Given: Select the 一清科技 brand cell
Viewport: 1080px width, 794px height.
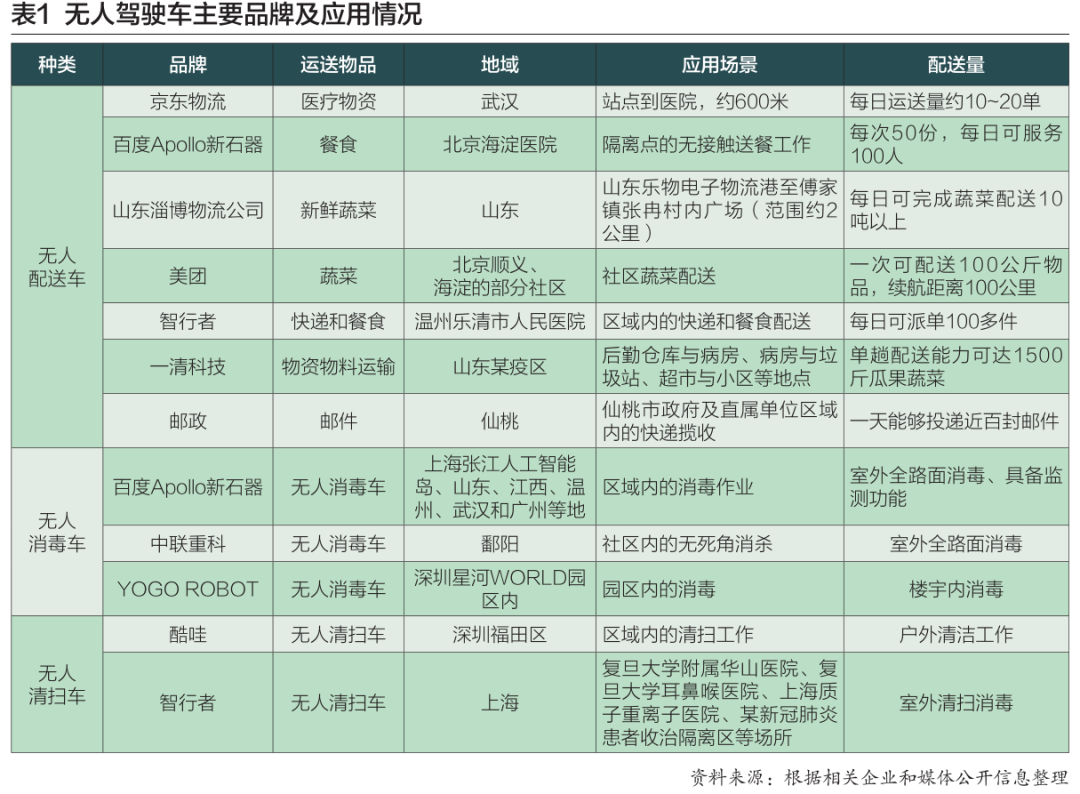Looking at the screenshot, I should 188,367.
